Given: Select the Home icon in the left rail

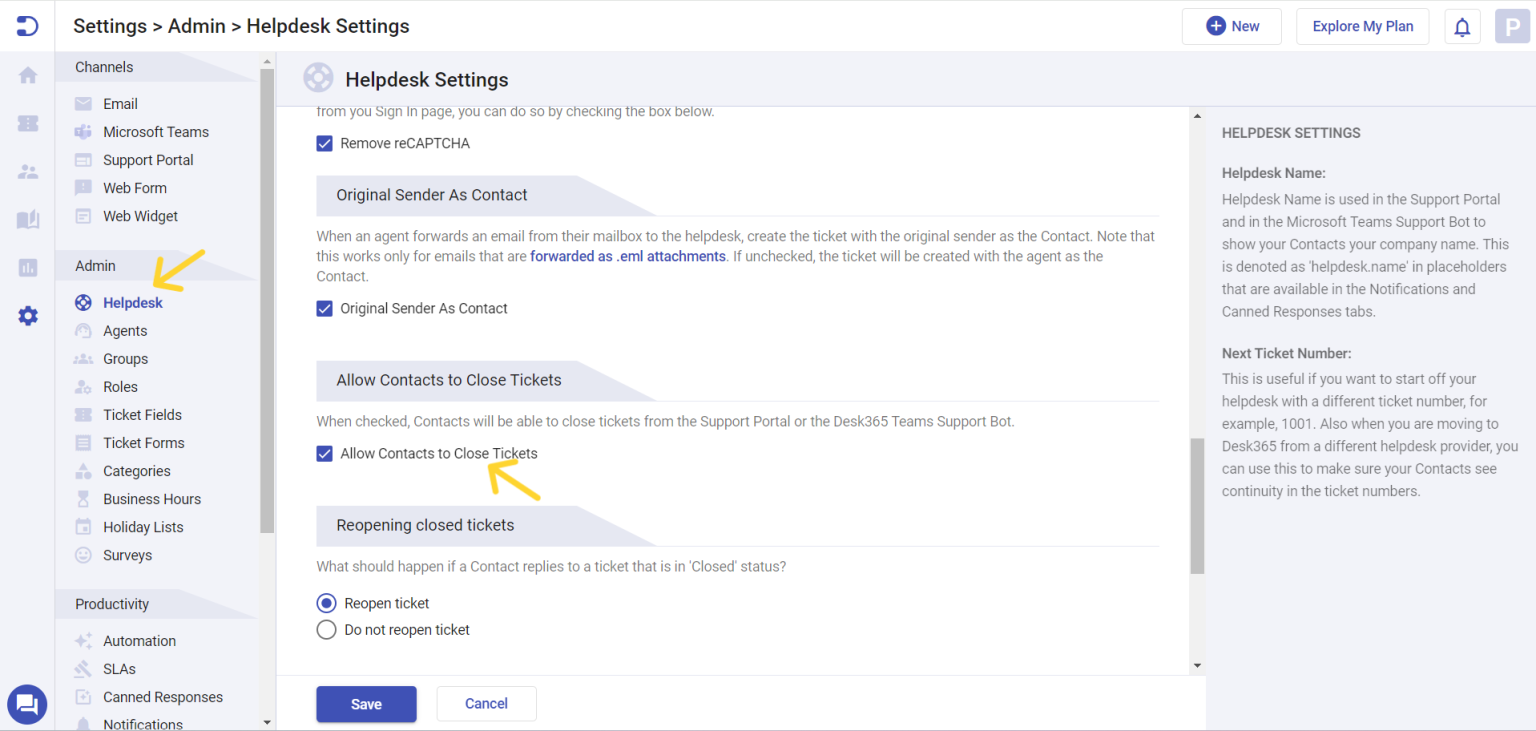Looking at the screenshot, I should [x=27, y=75].
